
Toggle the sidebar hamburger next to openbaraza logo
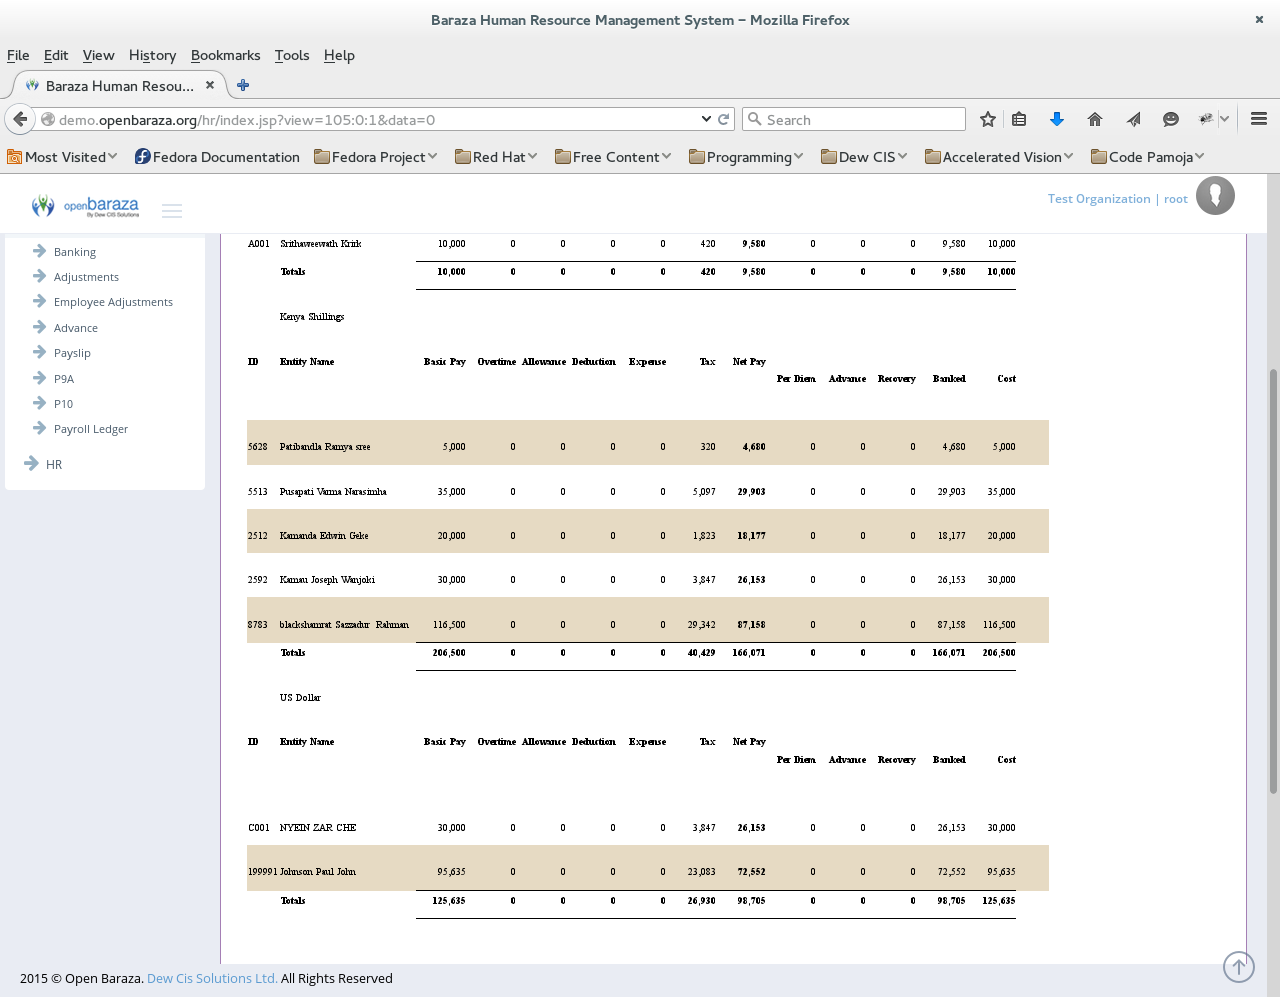point(172,211)
